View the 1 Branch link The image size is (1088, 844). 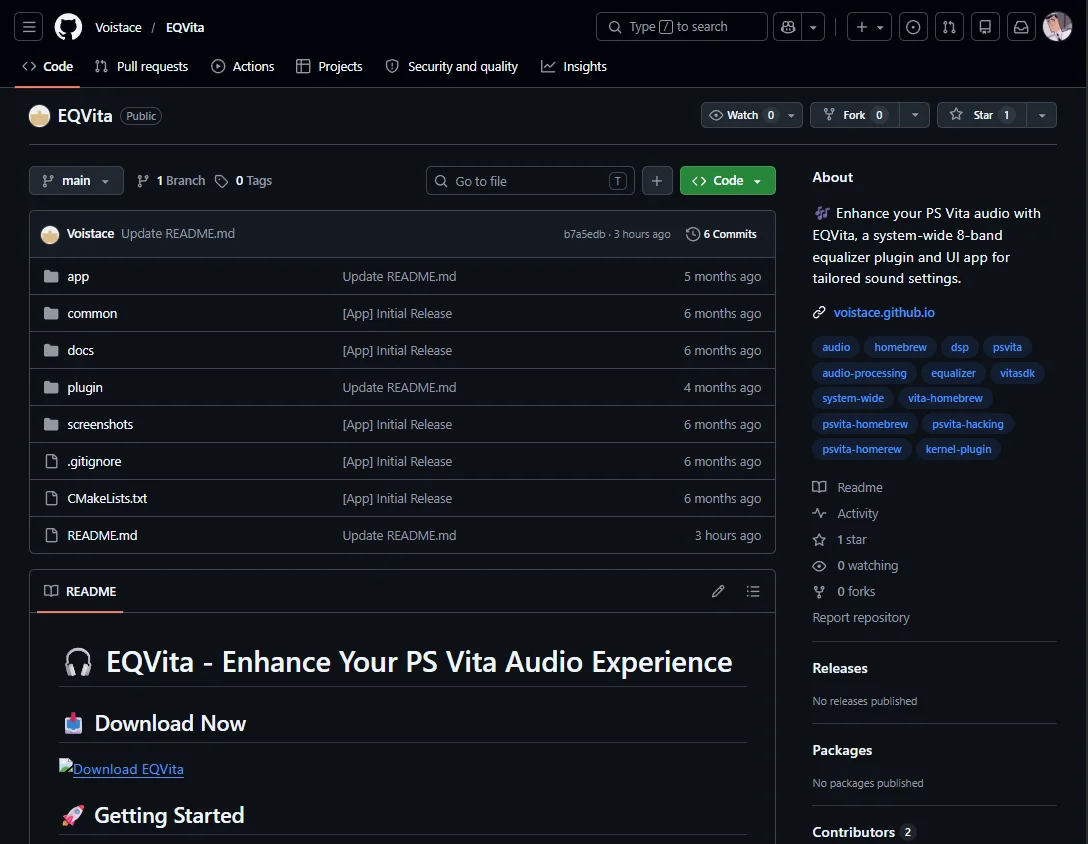(x=171, y=180)
